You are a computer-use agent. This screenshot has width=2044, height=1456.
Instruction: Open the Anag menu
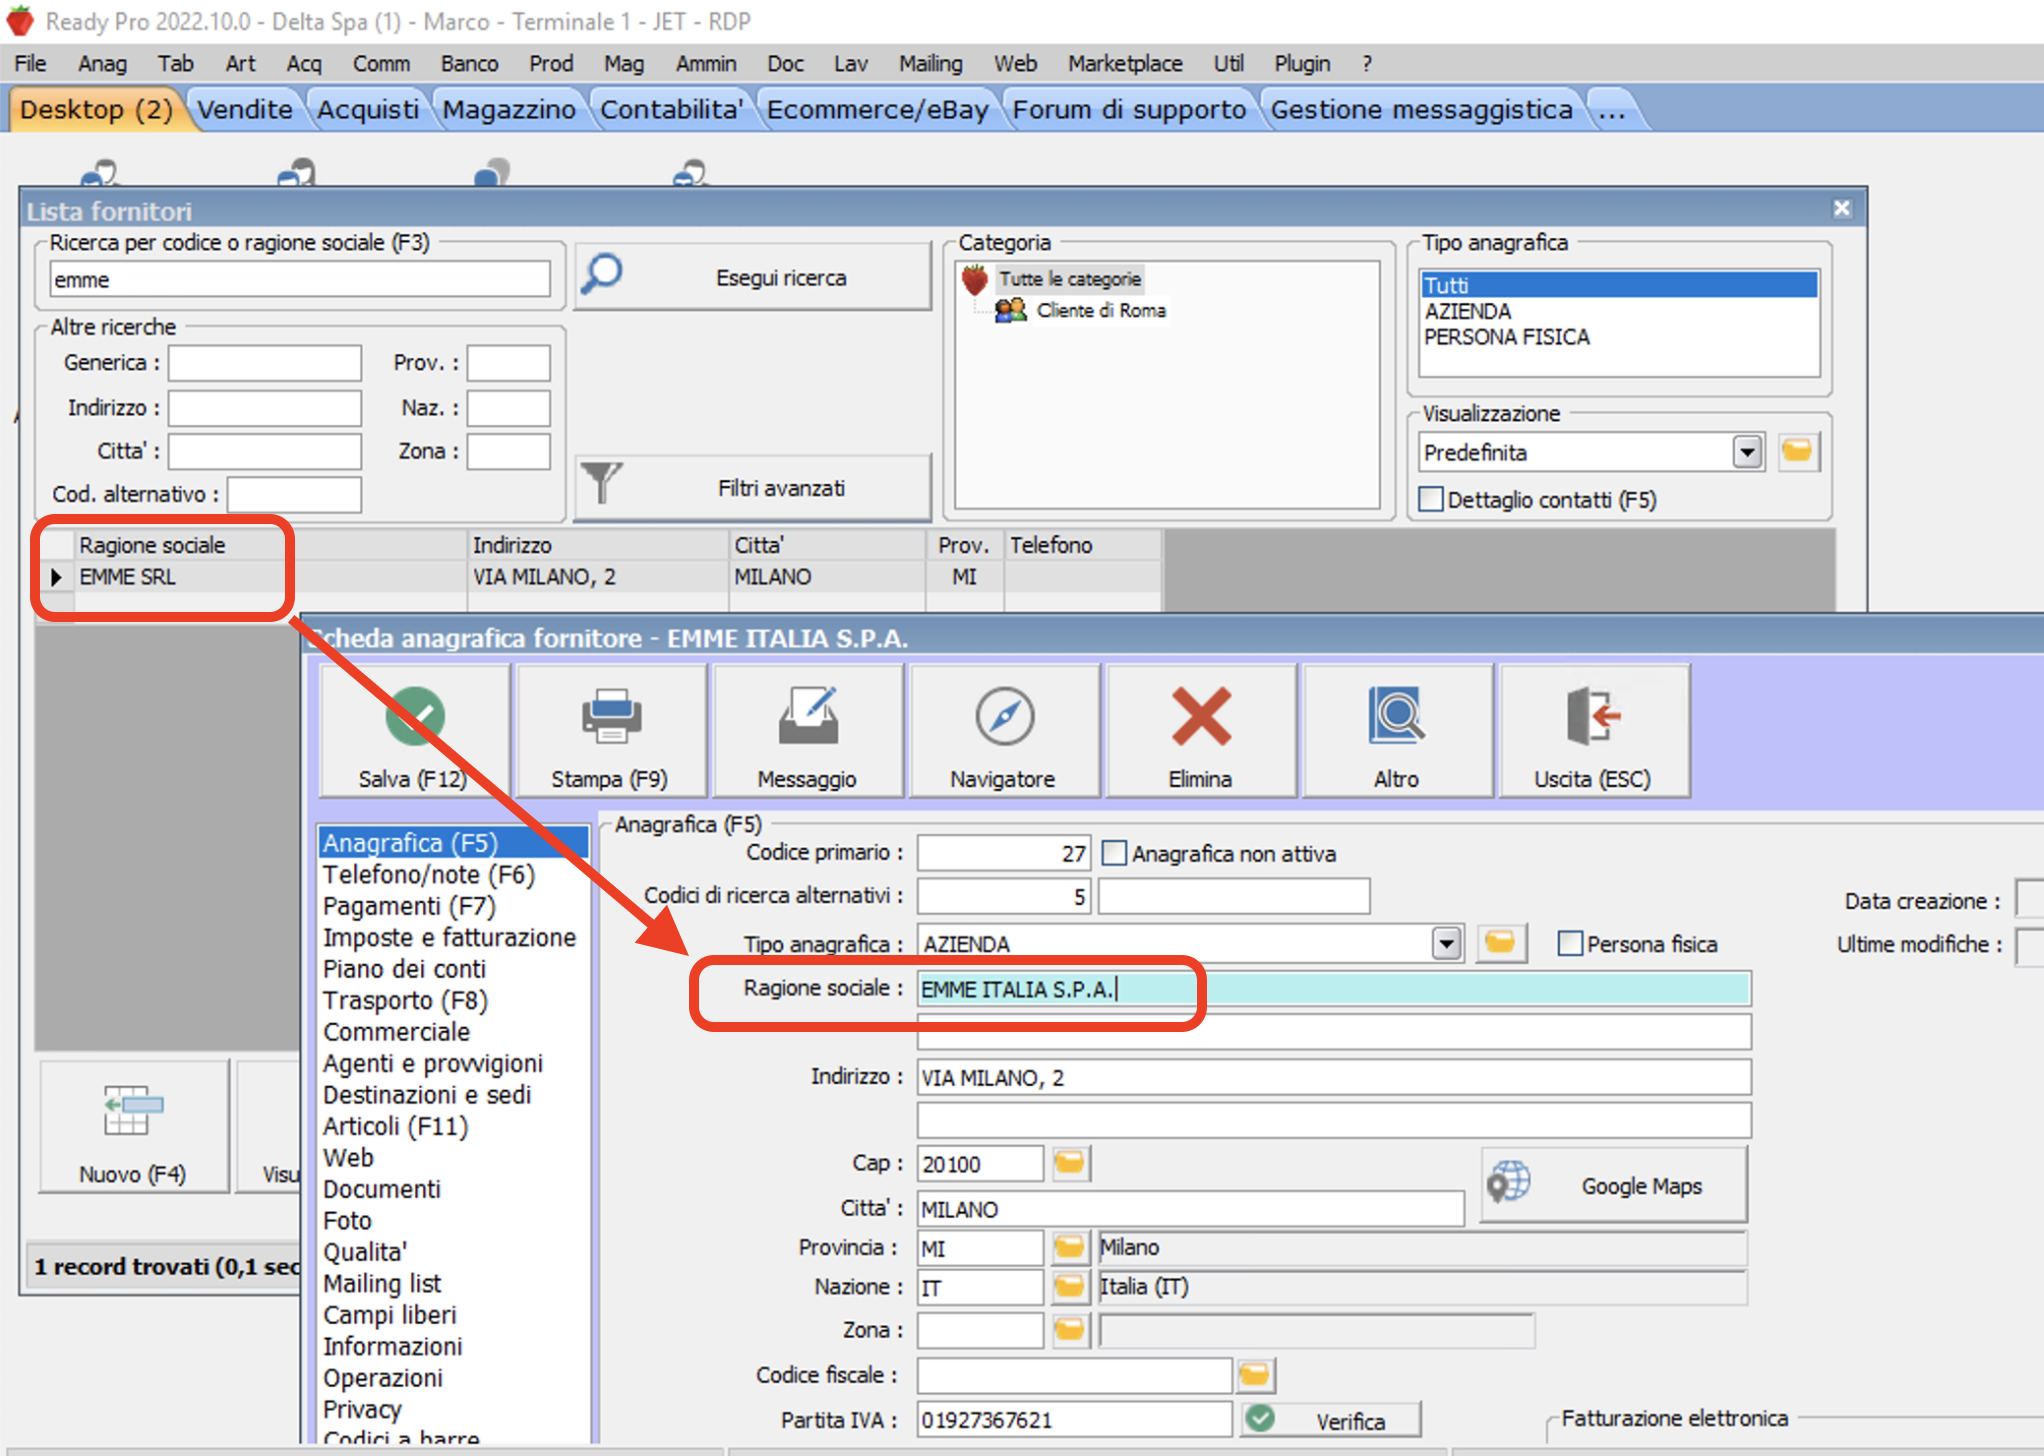(102, 63)
